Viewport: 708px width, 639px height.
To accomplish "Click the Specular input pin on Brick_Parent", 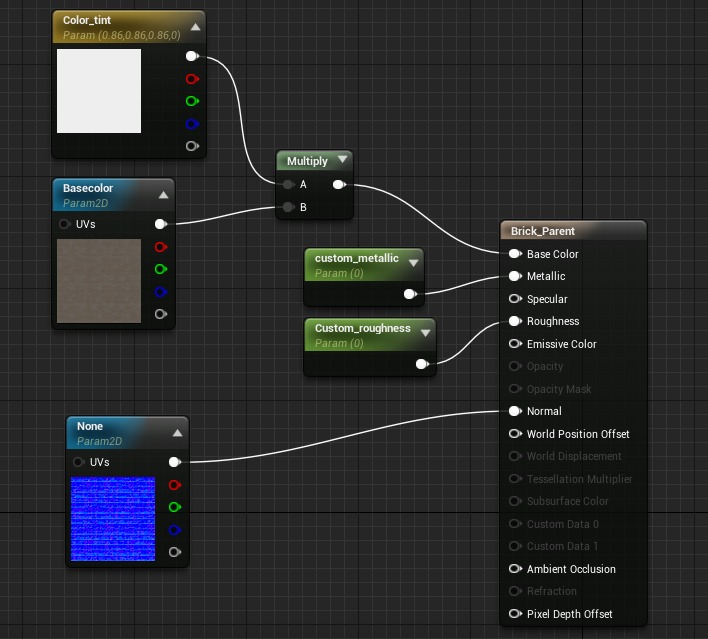I will coord(515,299).
